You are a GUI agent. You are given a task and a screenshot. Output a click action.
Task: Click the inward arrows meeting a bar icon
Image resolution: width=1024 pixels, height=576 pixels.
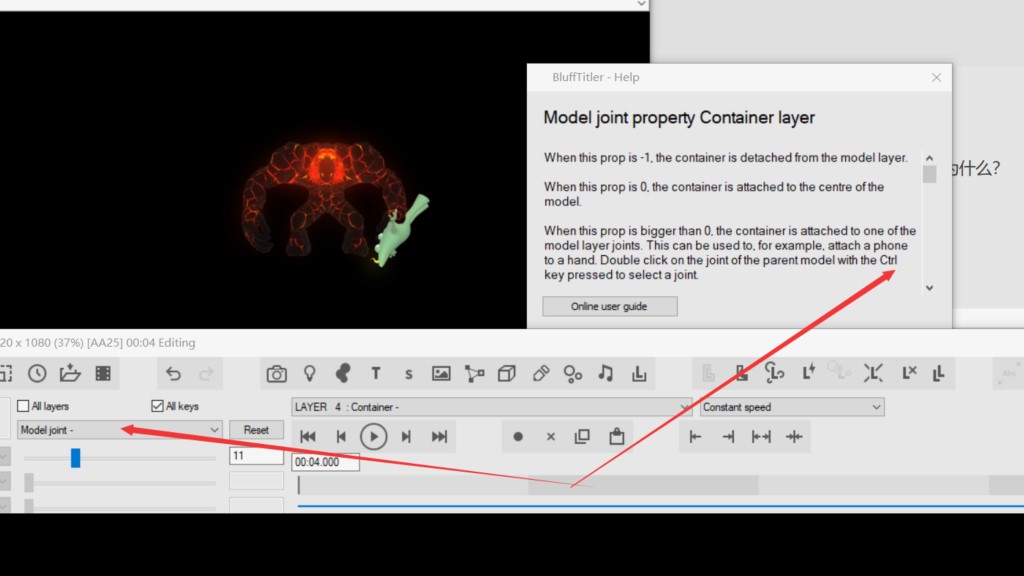[x=794, y=437]
